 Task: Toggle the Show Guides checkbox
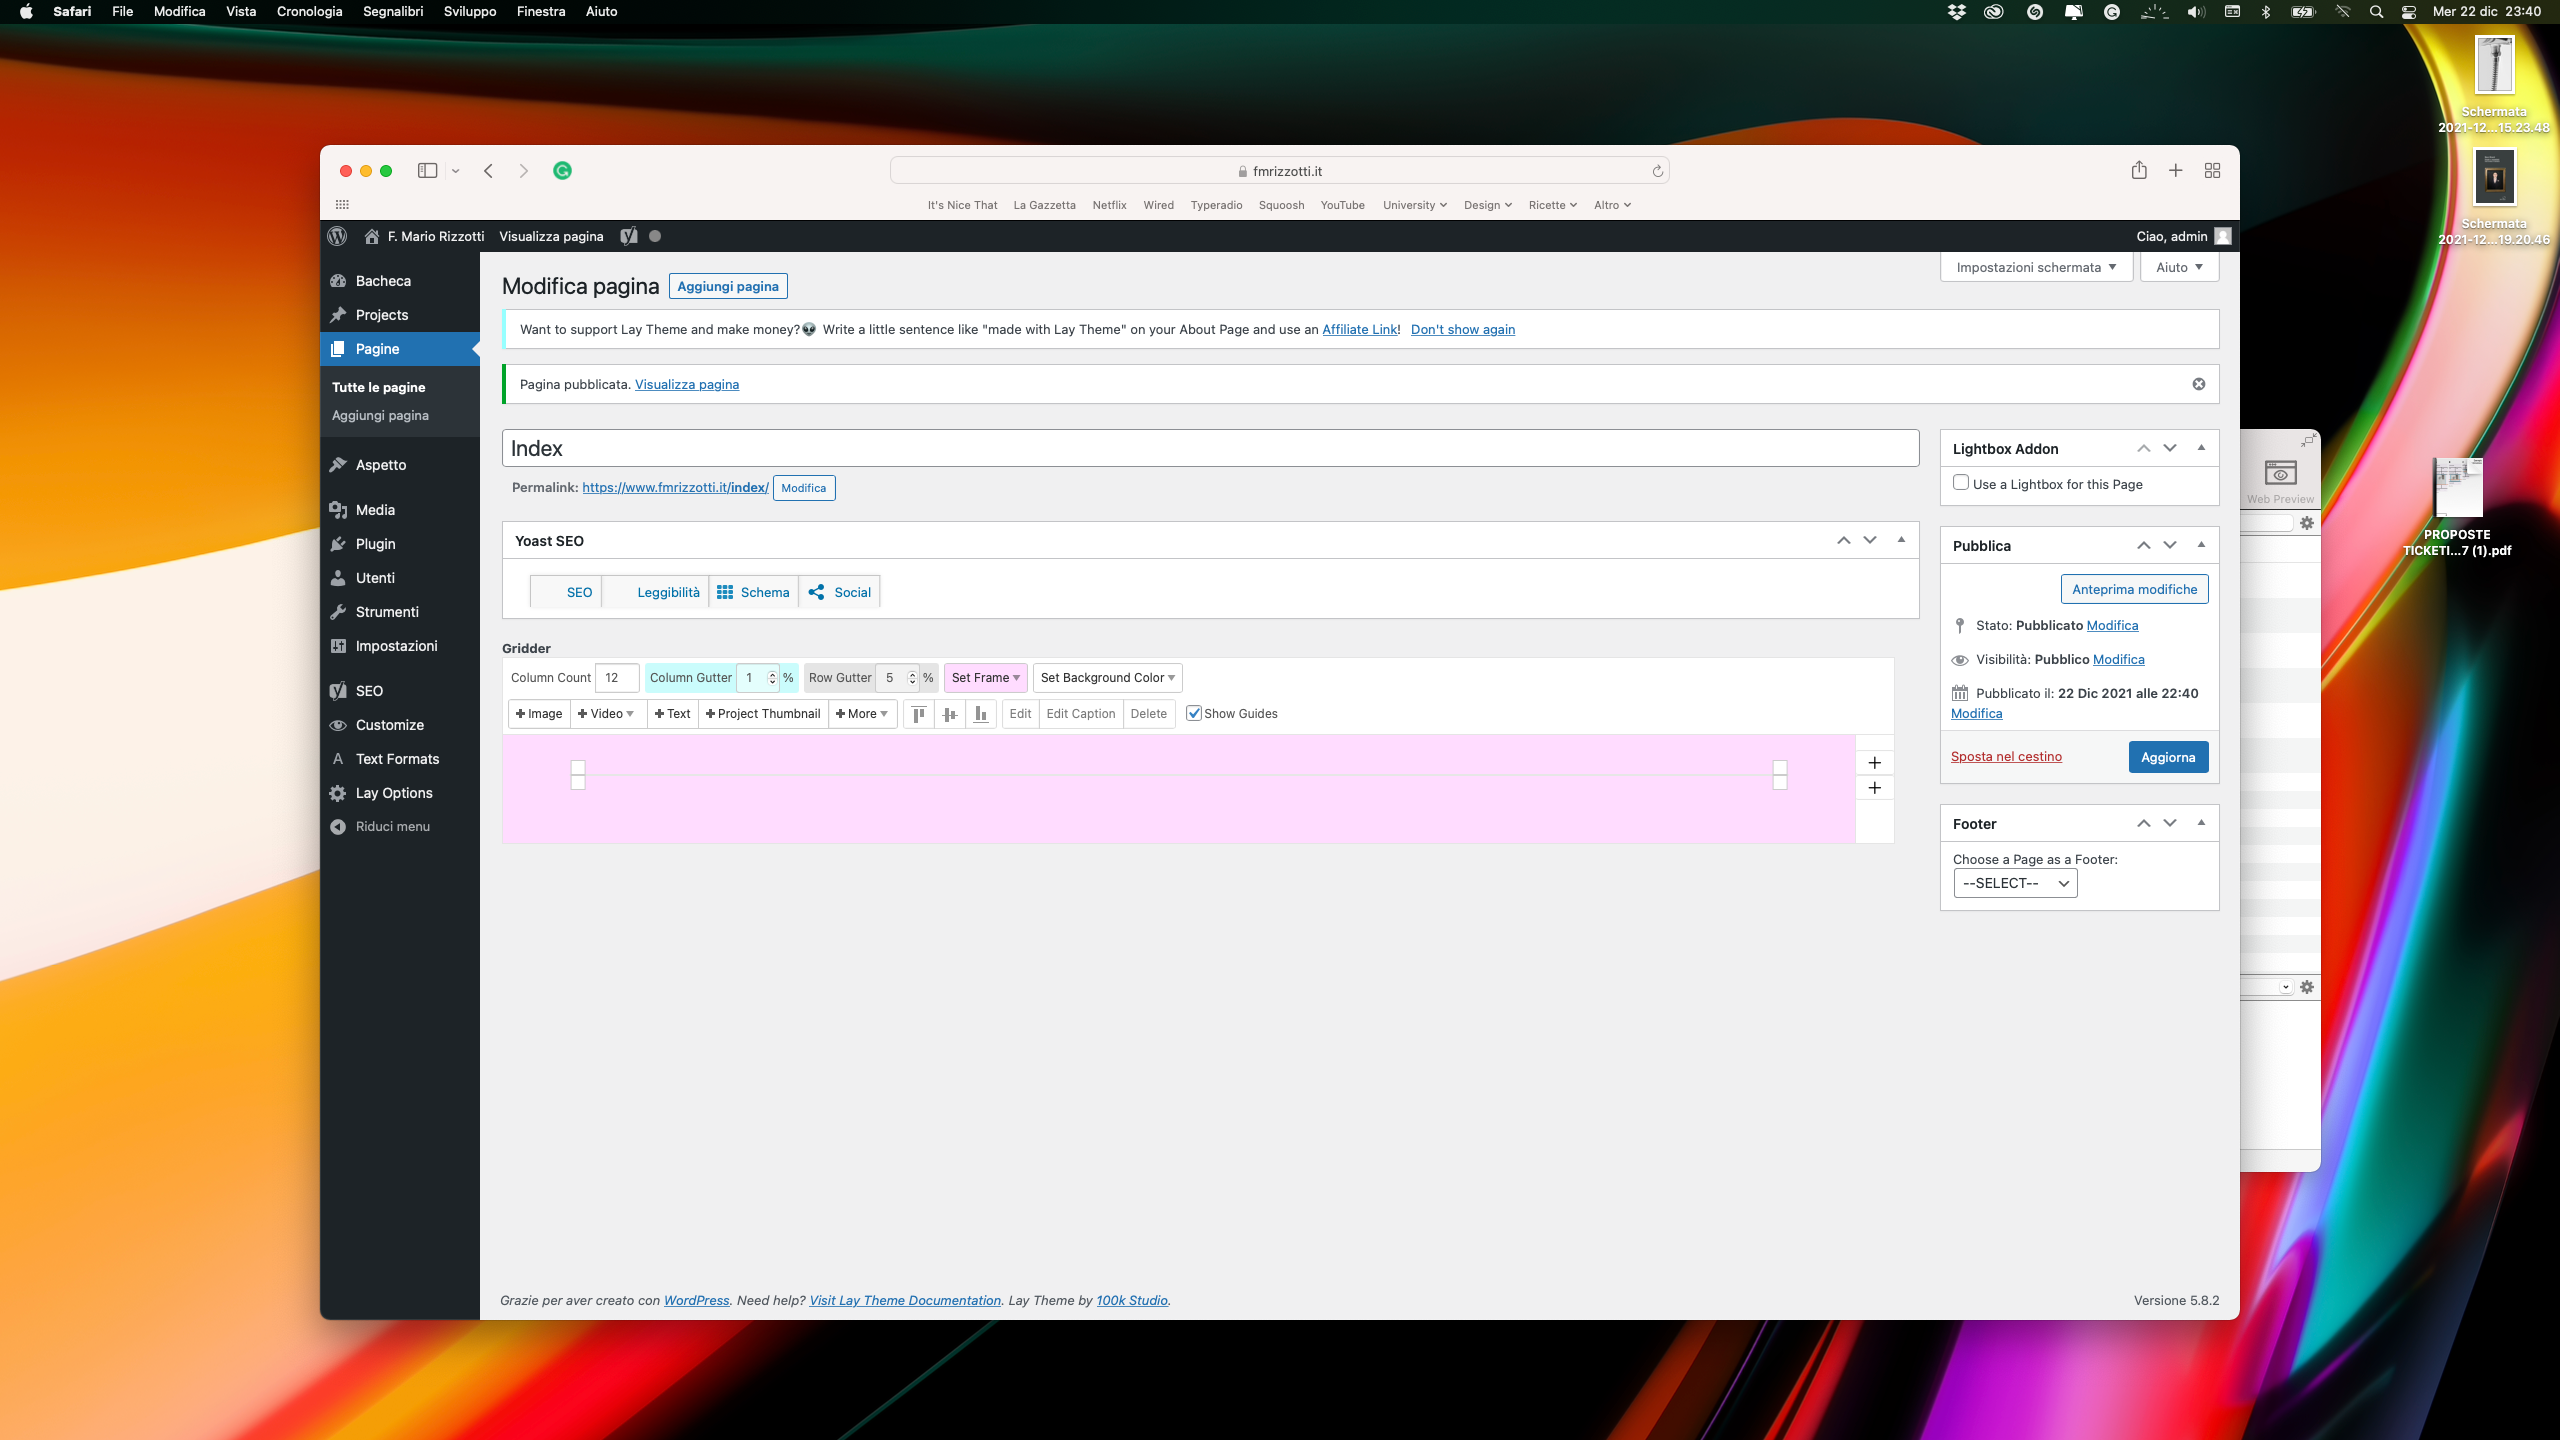tap(1193, 714)
